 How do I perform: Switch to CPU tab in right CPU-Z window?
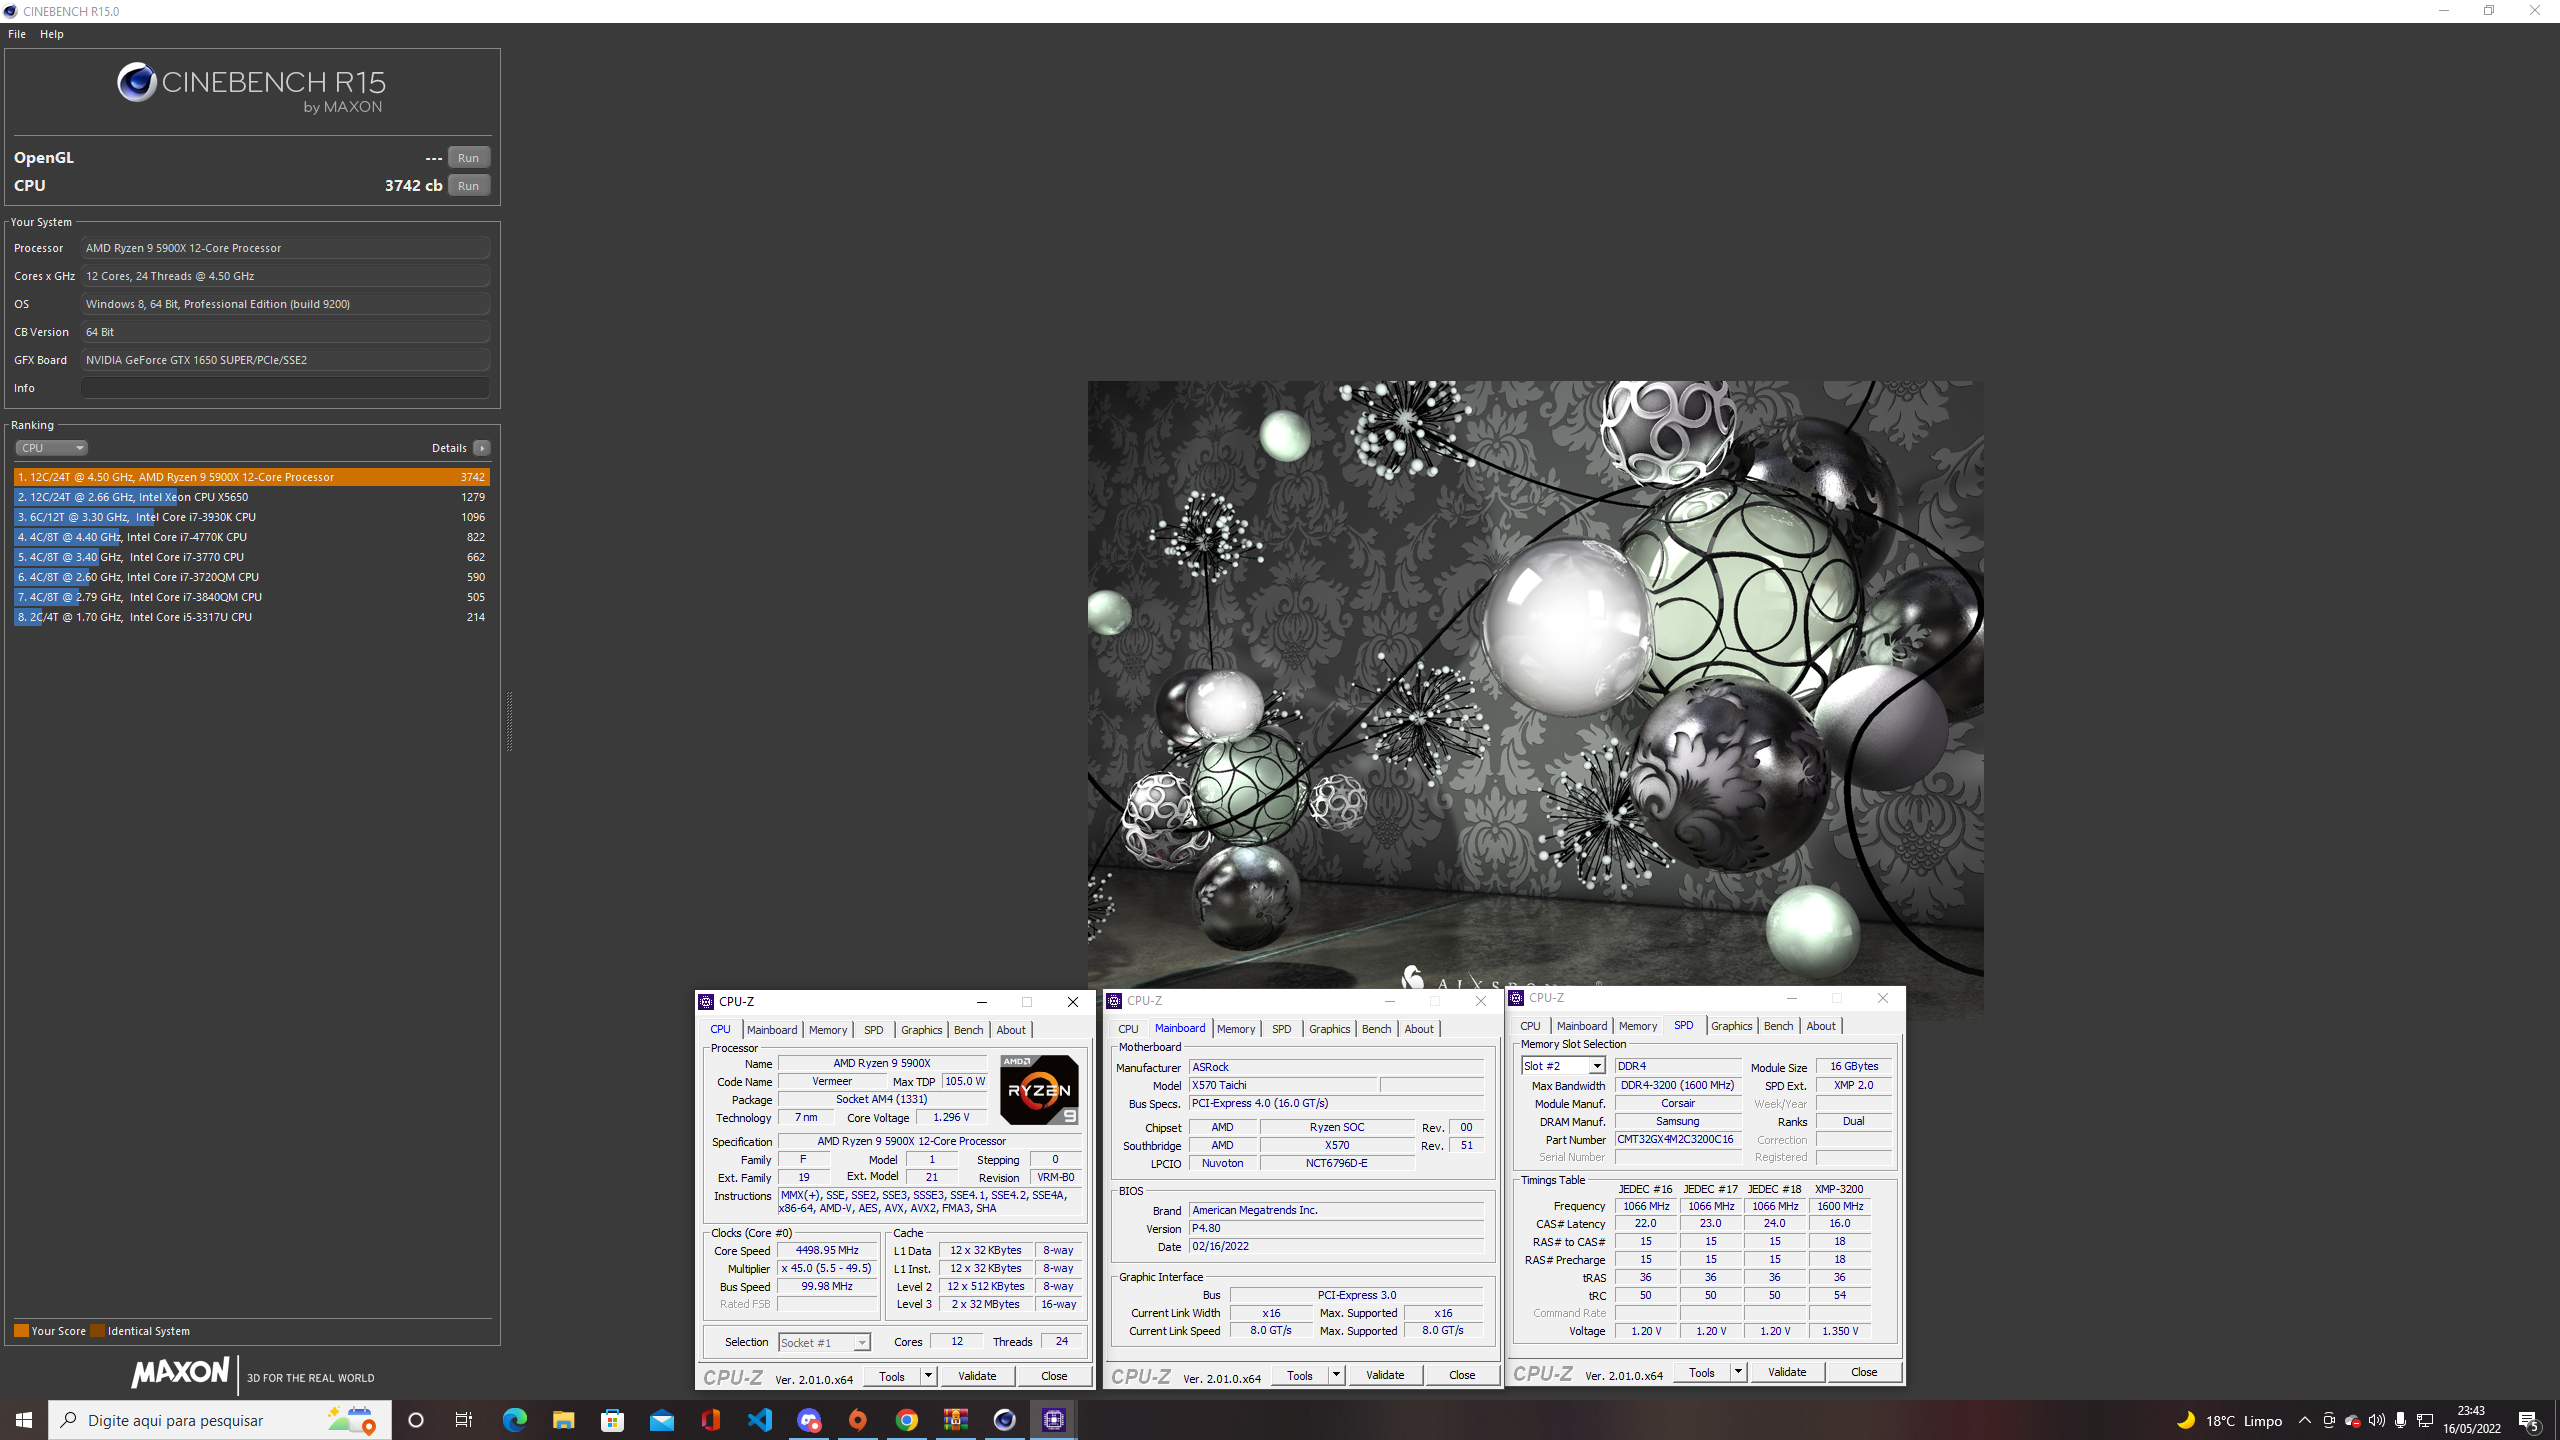point(1530,1026)
